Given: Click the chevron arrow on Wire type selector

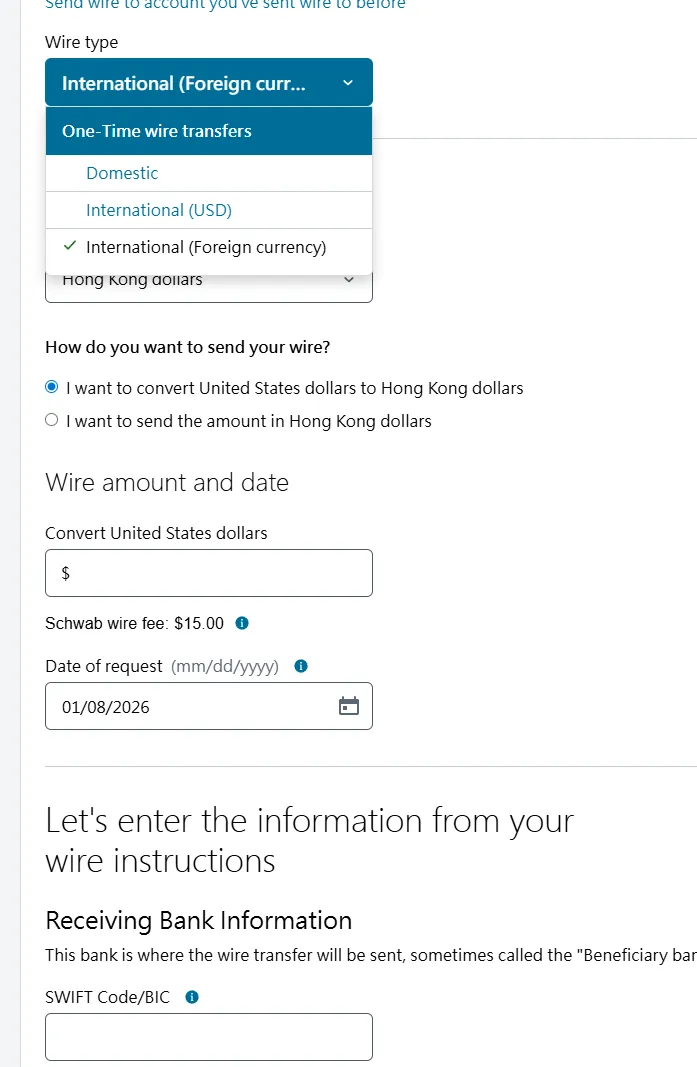Looking at the screenshot, I should 348,83.
